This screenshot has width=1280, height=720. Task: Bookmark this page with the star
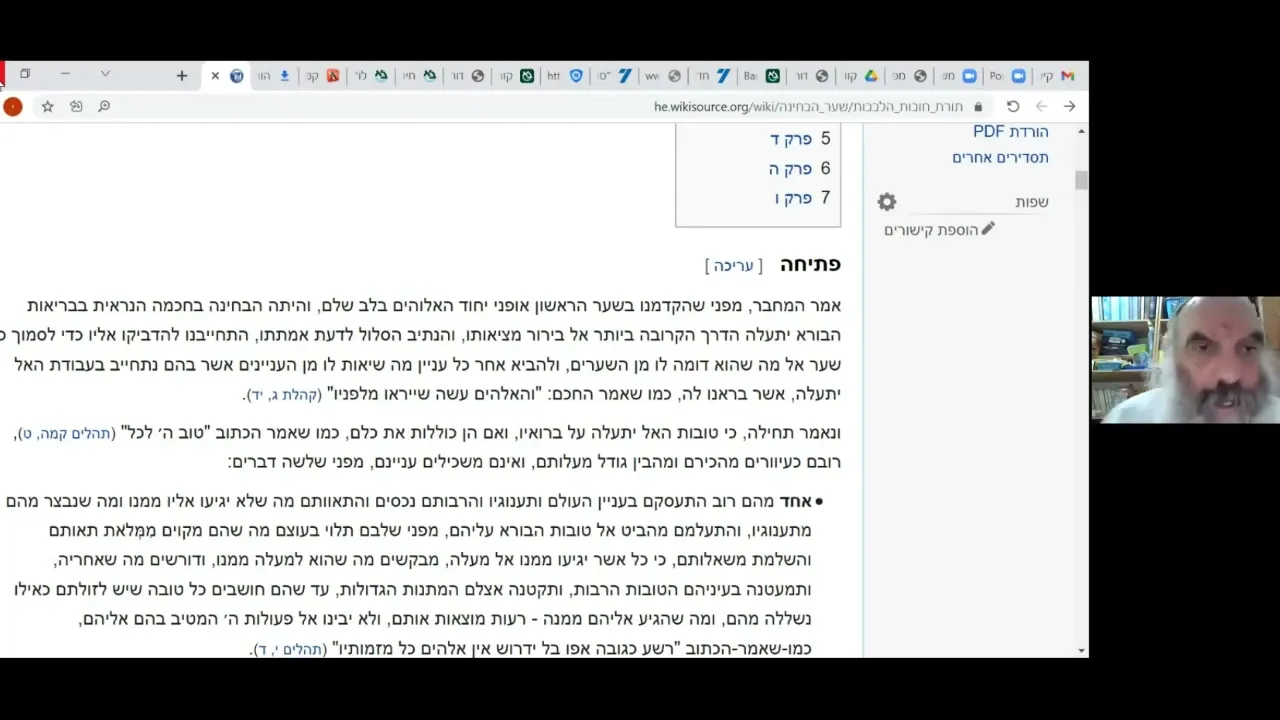tap(47, 106)
